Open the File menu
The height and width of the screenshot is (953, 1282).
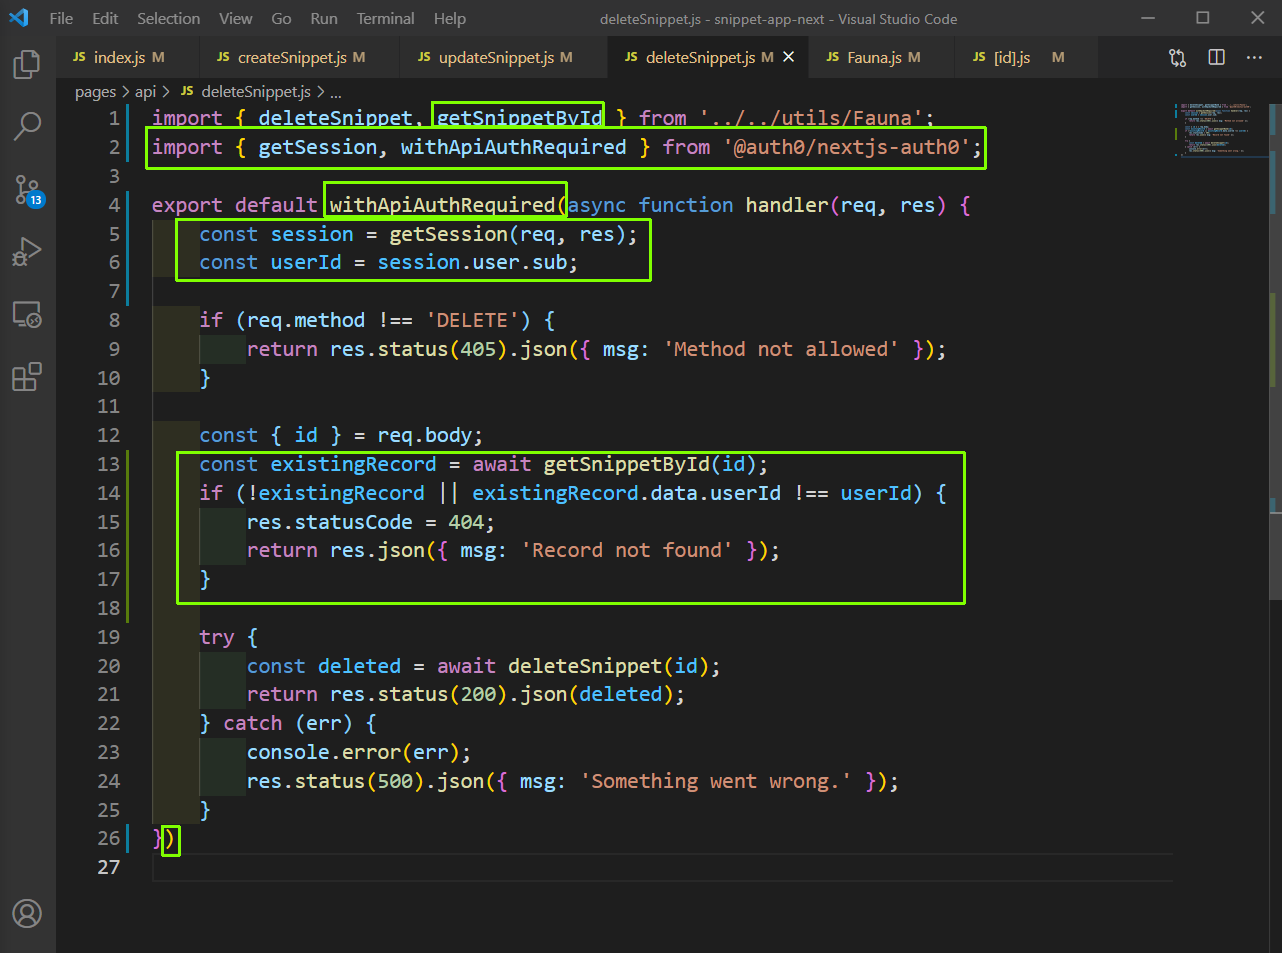click(61, 18)
